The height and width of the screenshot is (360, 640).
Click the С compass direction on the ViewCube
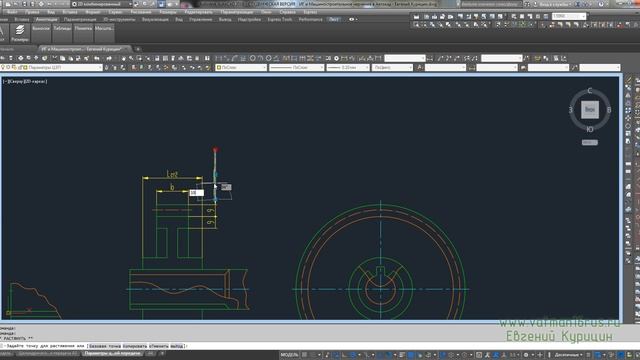pyautogui.click(x=590, y=91)
